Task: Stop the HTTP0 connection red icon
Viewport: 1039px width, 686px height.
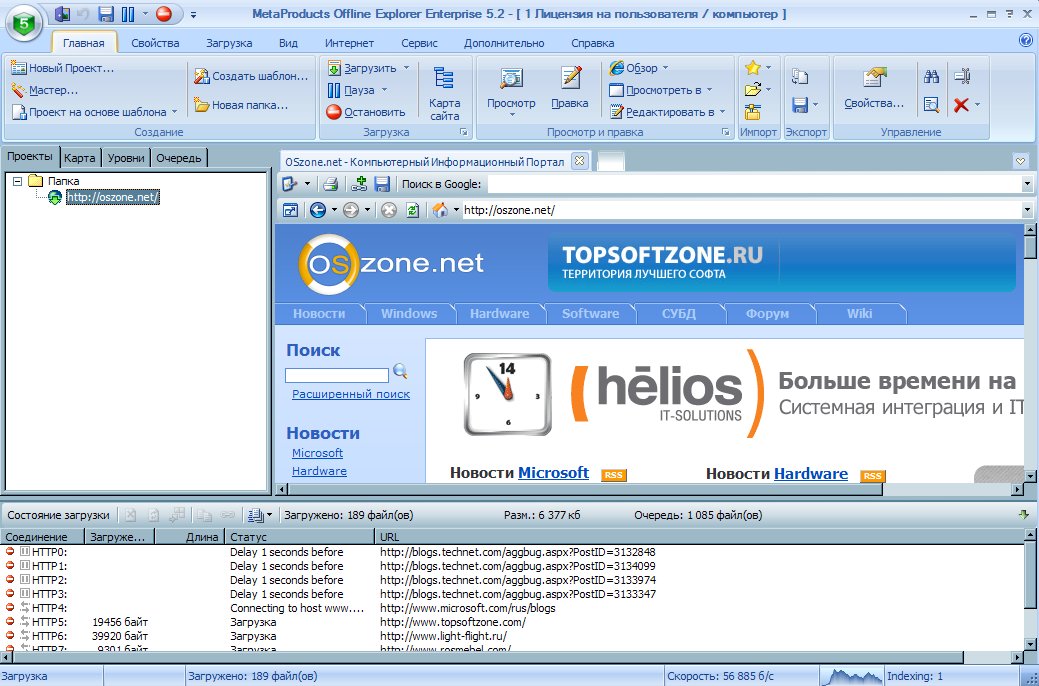Action: [10, 551]
